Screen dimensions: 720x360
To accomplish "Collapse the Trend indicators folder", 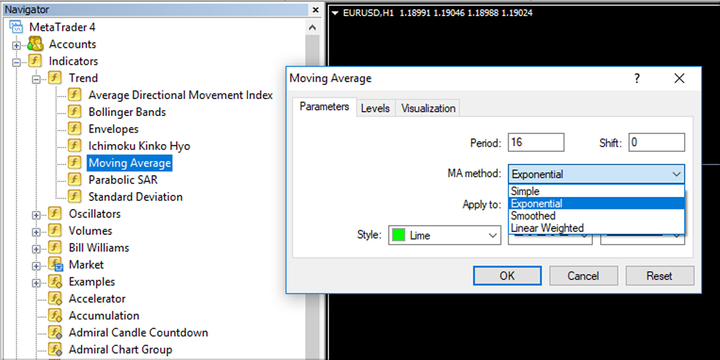I will click(36, 79).
